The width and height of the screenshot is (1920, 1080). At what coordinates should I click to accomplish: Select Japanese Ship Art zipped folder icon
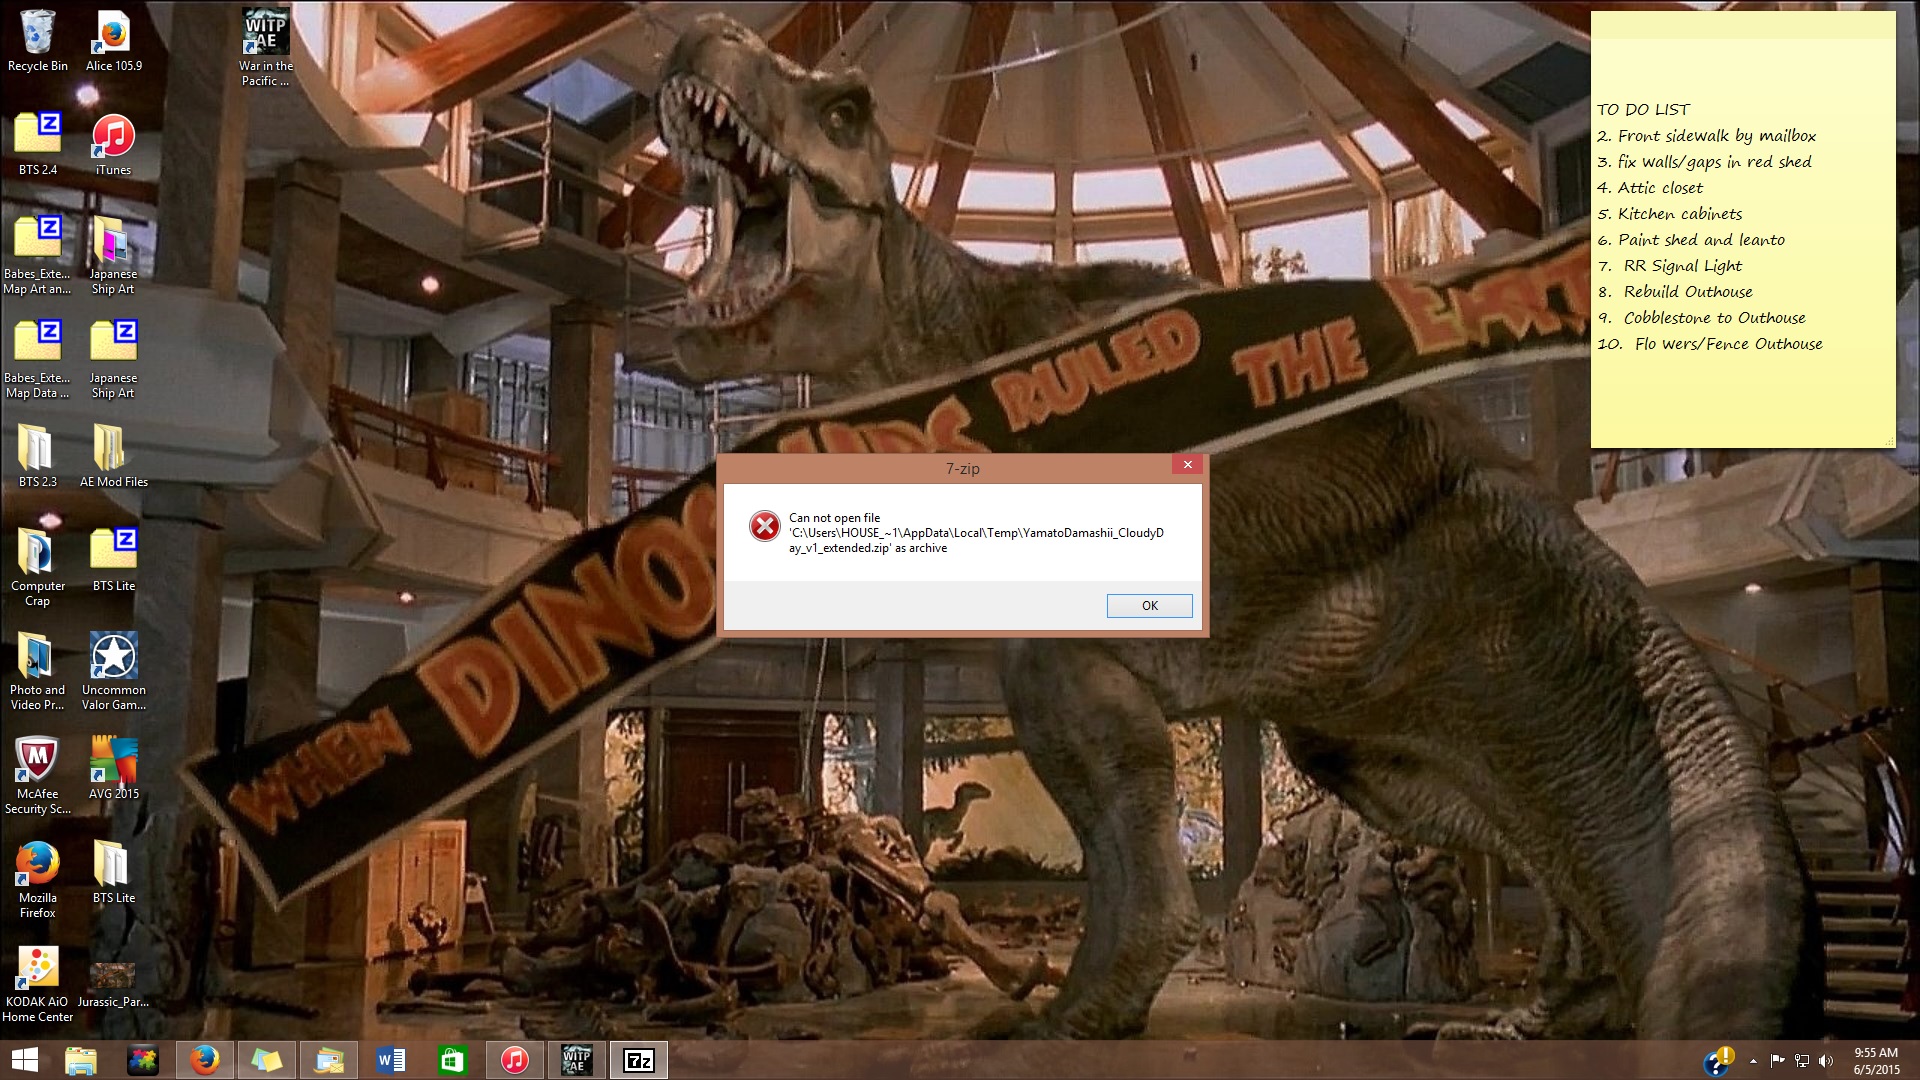coord(114,360)
